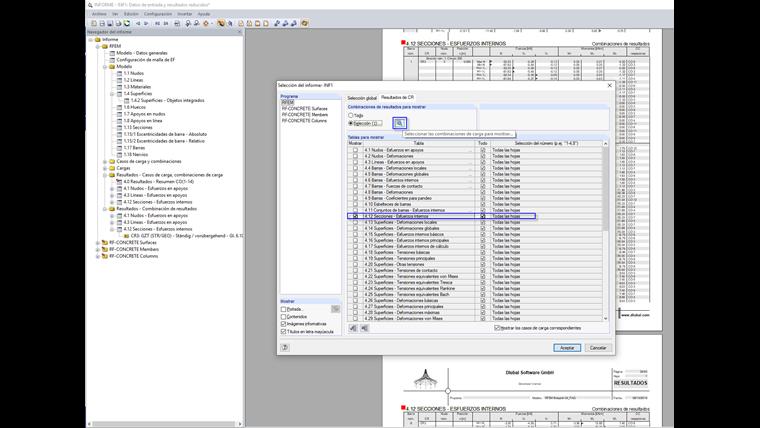This screenshot has height=428, width=760.
Task: Click the magnifier icon for load combination selection
Action: coord(399,123)
